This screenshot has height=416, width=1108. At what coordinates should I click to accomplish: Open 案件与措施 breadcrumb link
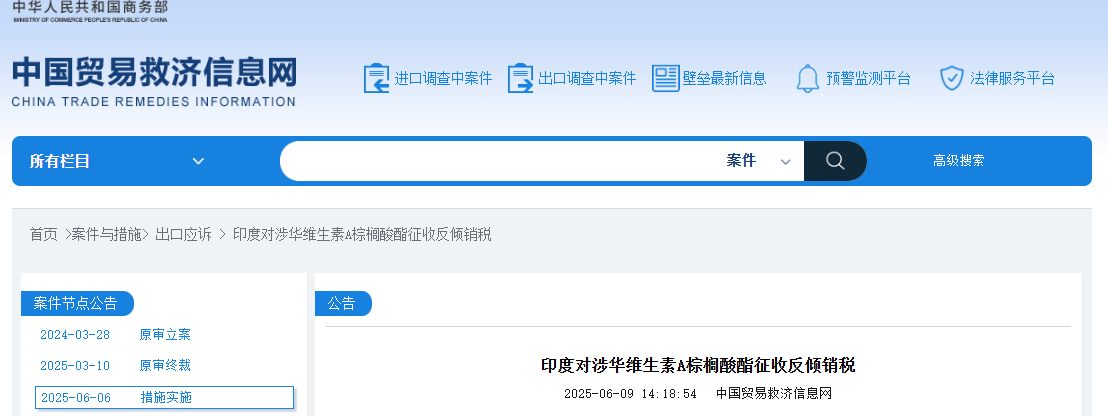(109, 234)
